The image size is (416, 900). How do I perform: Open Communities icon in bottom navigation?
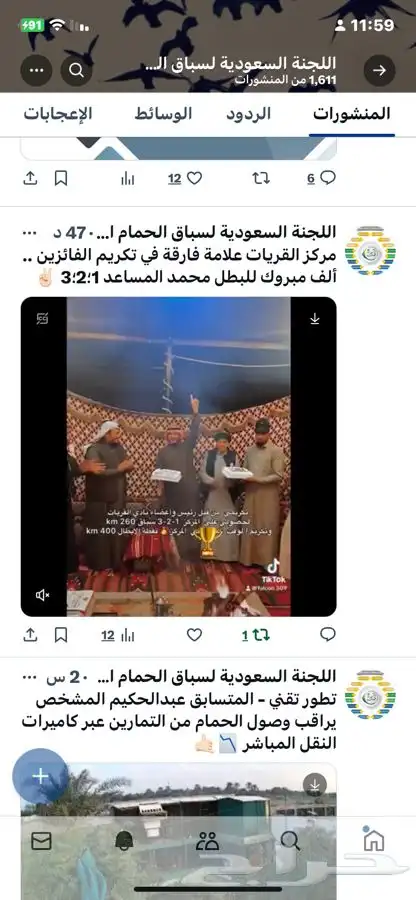[207, 841]
